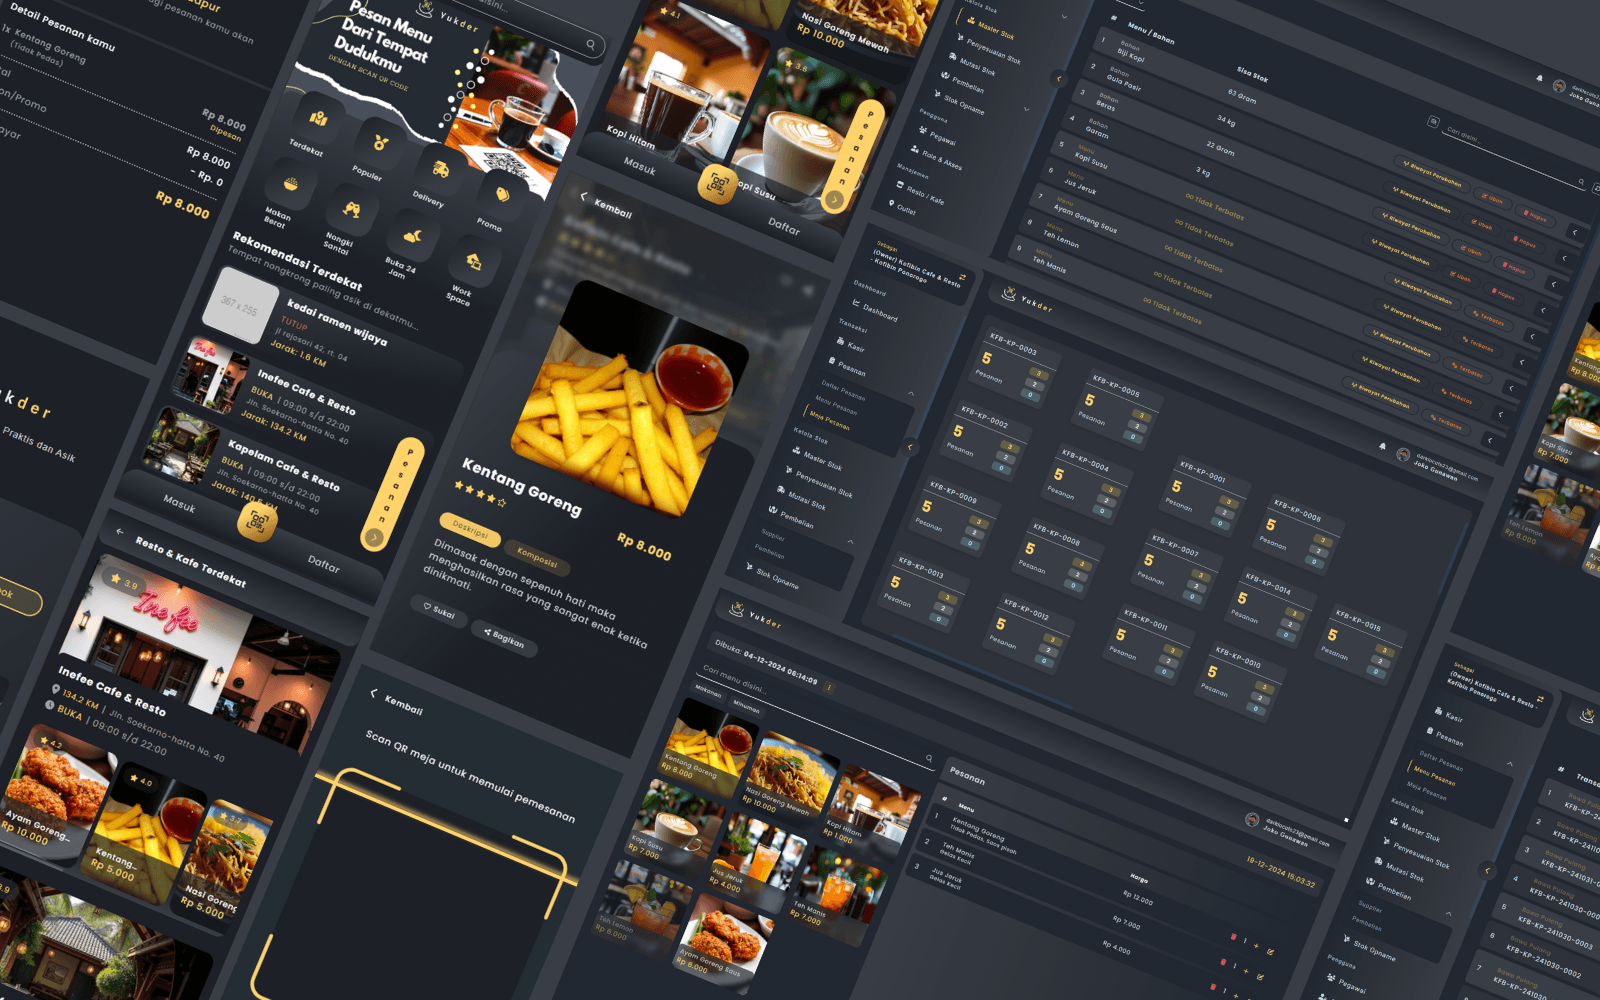Tap the Pesanan pill beside Kapelam Cafe & Resto
Viewport: 1600px width, 1000px height.
tap(393, 493)
